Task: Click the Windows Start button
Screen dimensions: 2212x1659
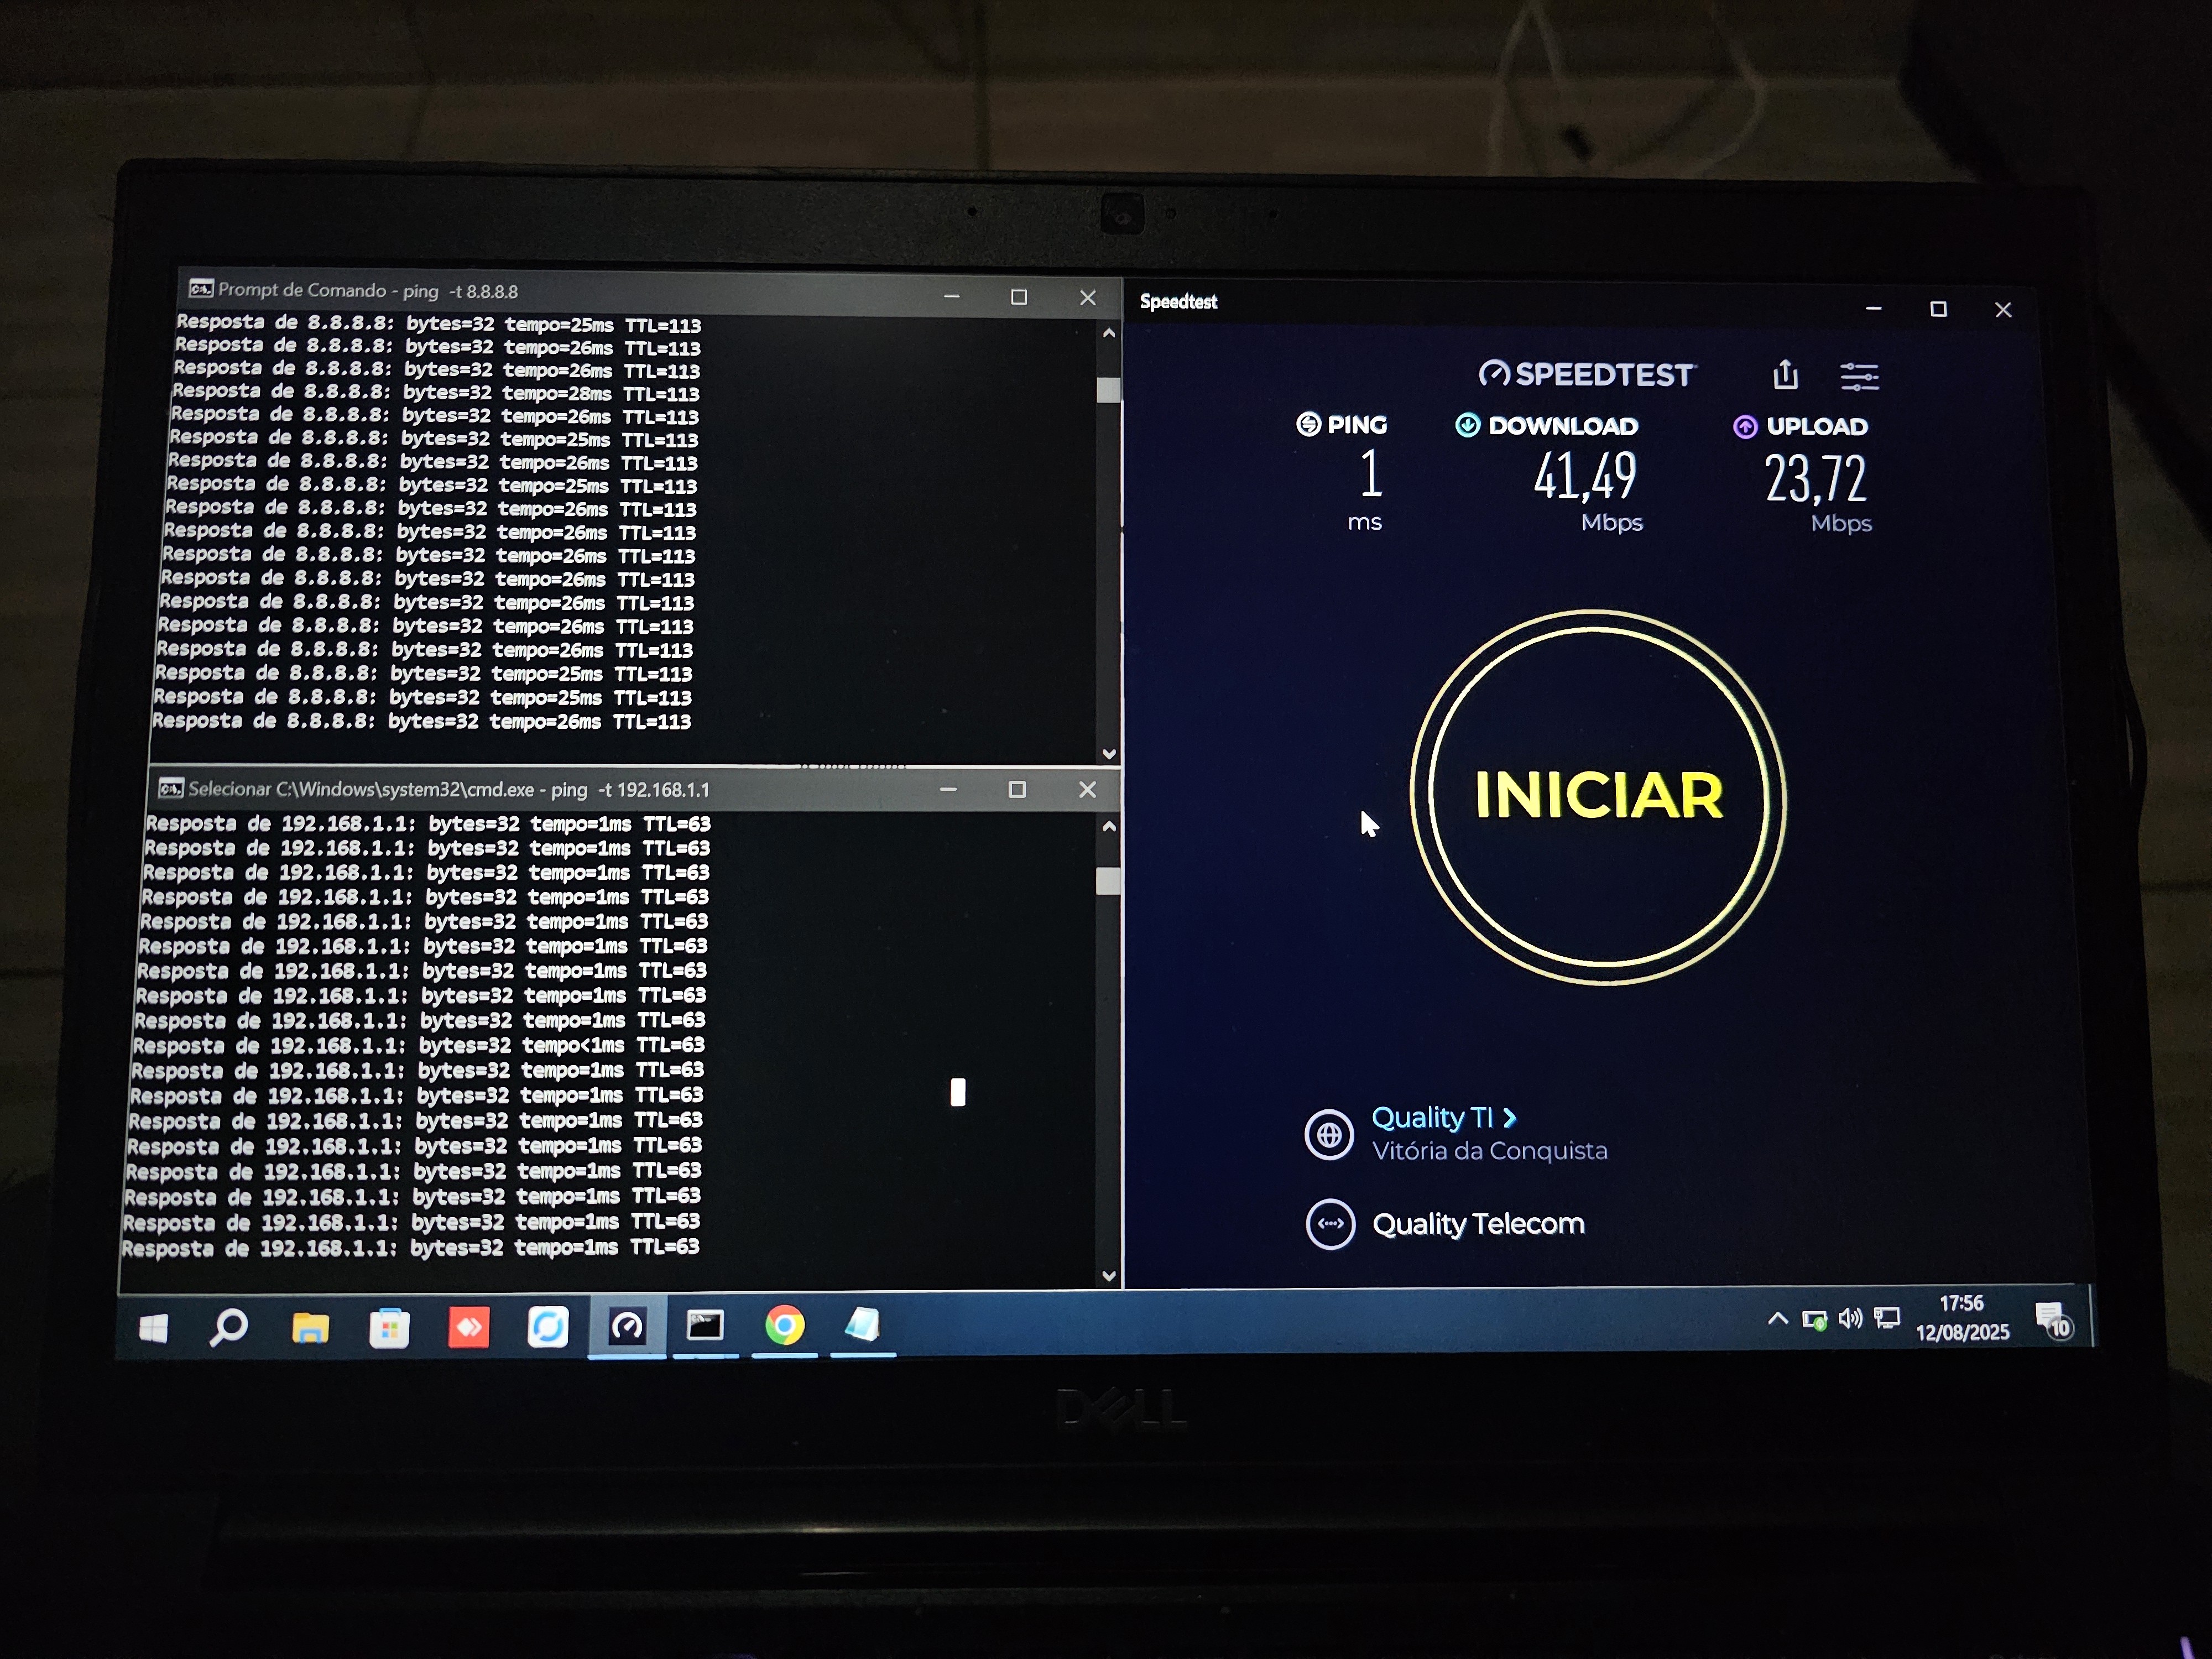Action: point(153,1329)
